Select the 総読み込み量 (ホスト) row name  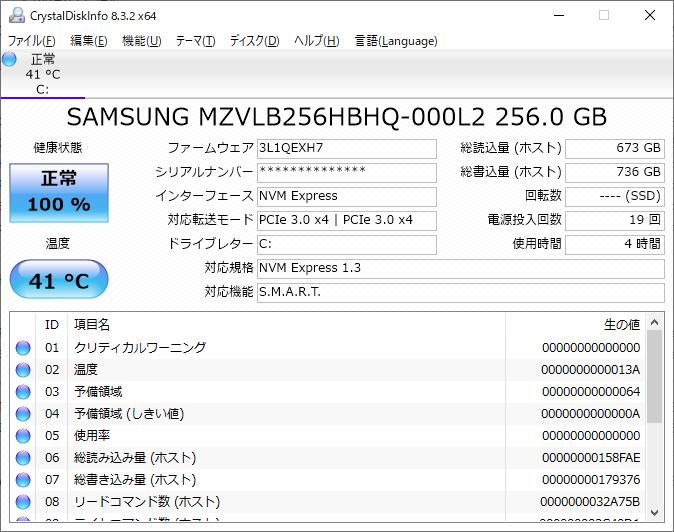(x=135, y=458)
